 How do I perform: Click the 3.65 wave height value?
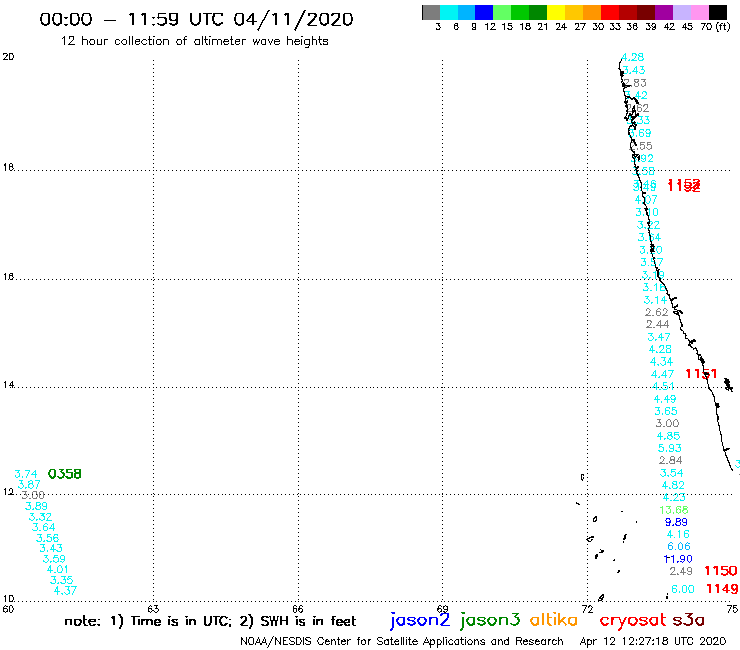pyautogui.click(x=666, y=411)
